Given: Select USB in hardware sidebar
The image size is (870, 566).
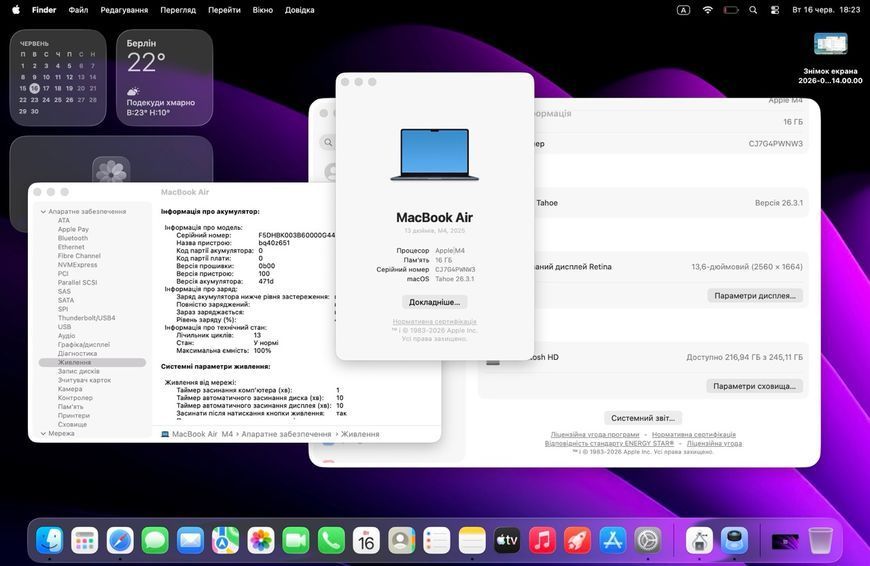Looking at the screenshot, I should pyautogui.click(x=64, y=327).
